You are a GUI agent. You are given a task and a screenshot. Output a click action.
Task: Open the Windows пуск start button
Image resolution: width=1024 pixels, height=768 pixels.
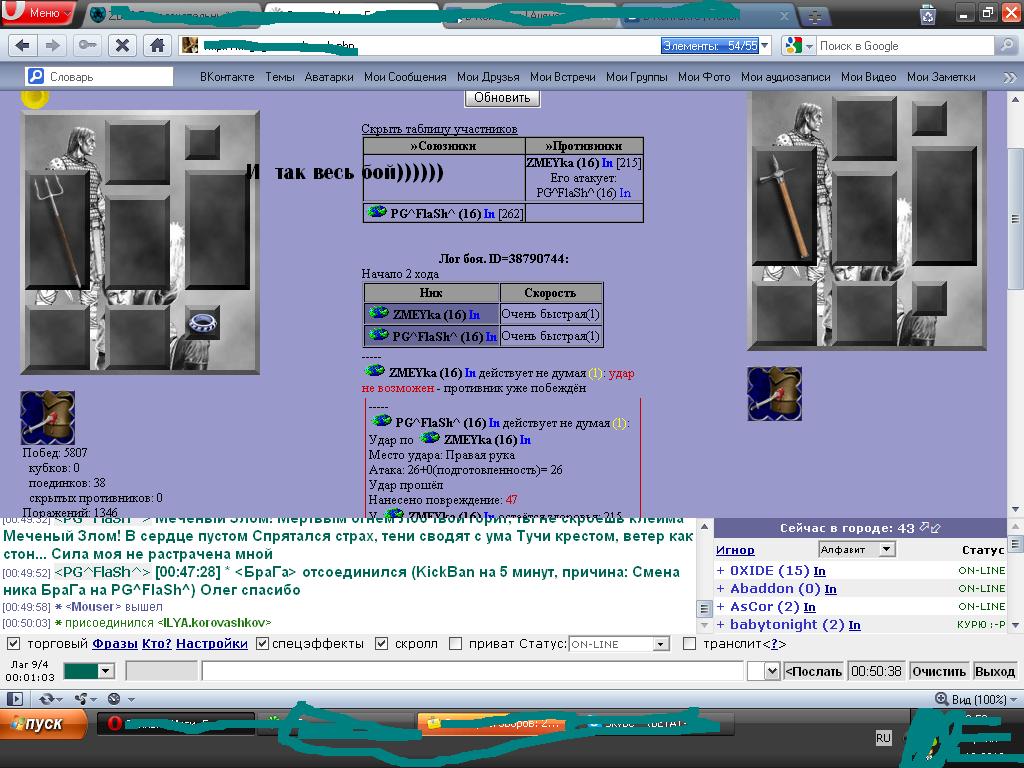coord(43,724)
